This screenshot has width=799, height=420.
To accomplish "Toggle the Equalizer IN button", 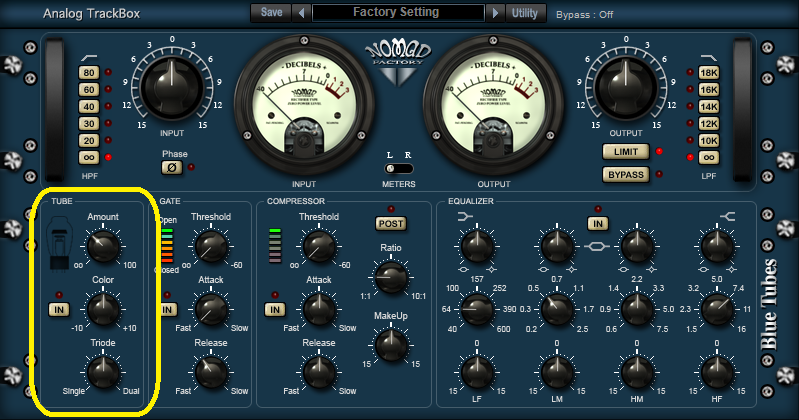I will pyautogui.click(x=598, y=223).
